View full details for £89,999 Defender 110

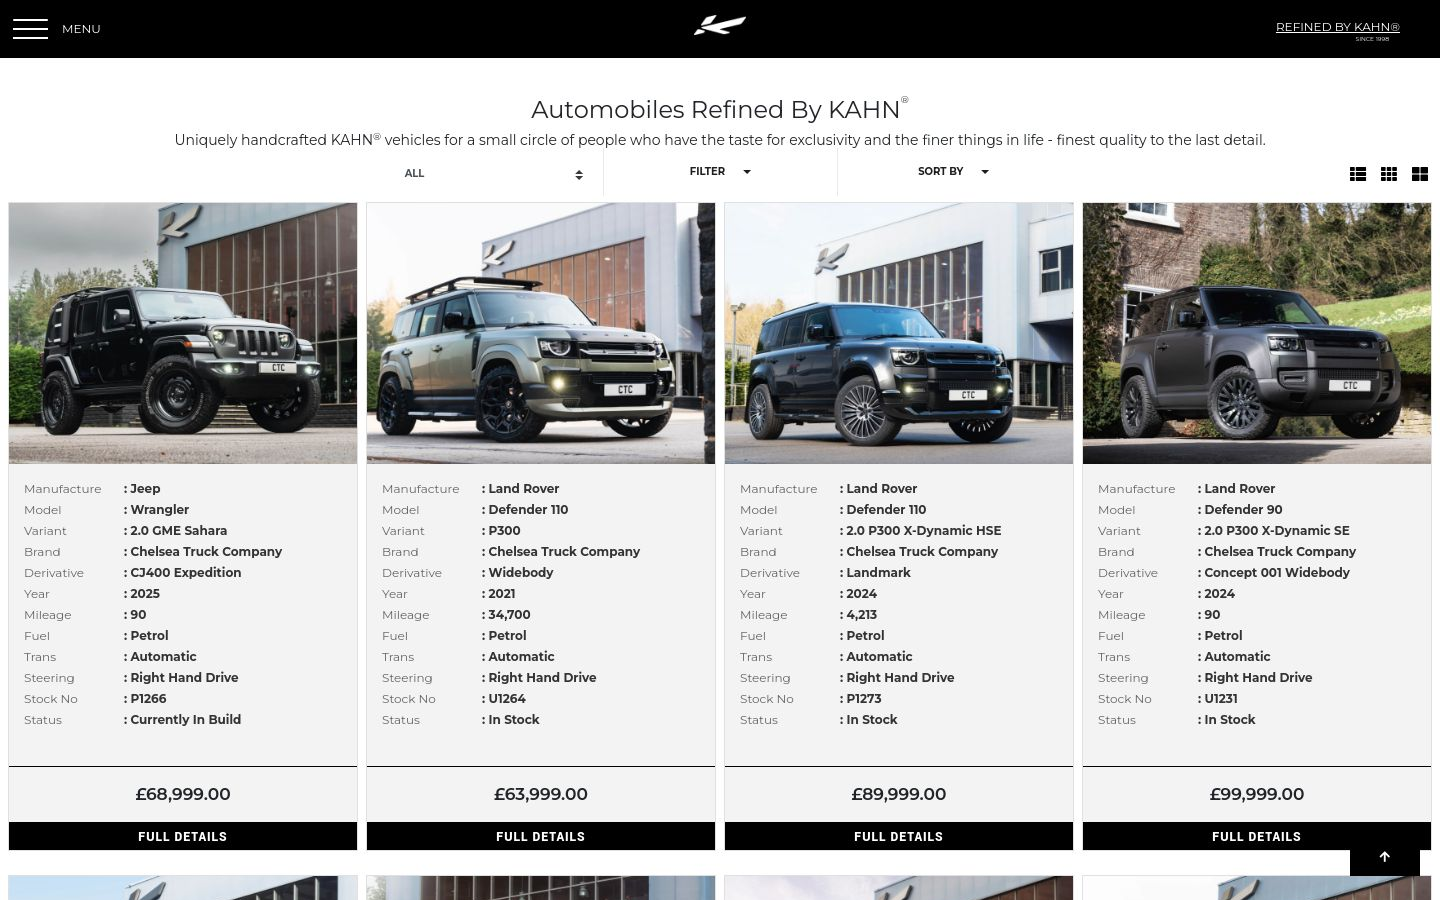point(899,836)
